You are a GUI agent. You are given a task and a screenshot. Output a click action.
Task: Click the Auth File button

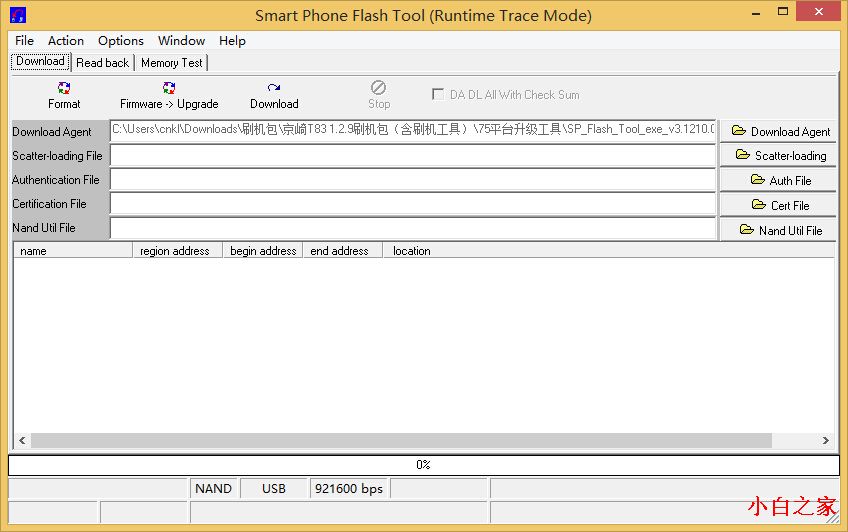pos(778,180)
